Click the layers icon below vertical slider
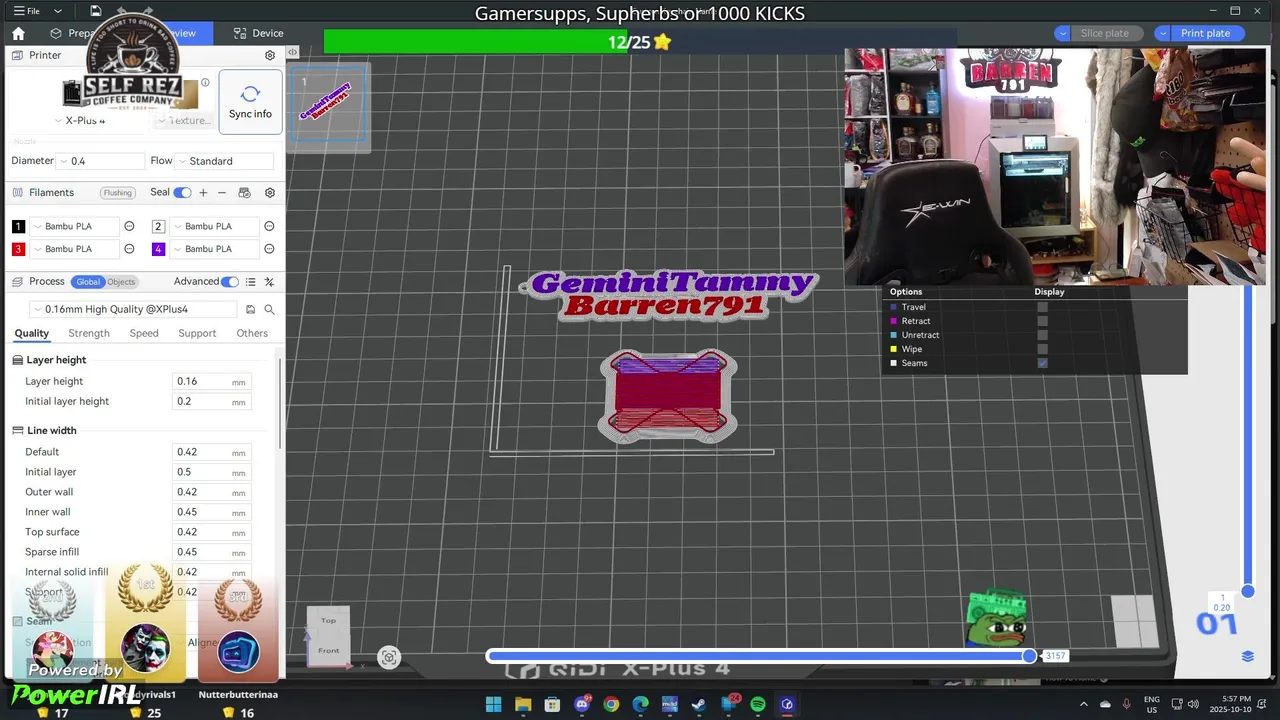This screenshot has width=1280, height=720. [x=1248, y=656]
